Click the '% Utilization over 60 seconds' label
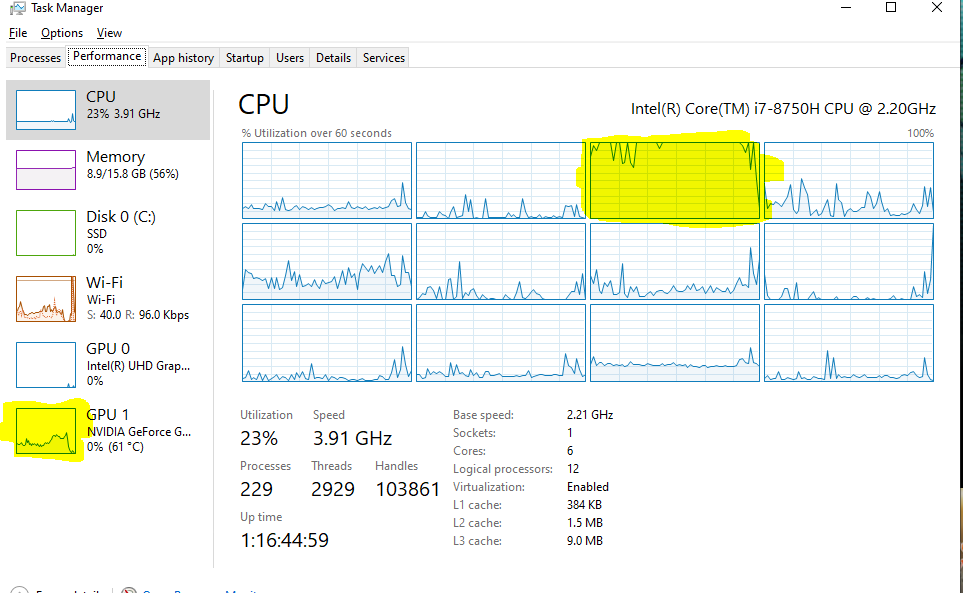 [x=316, y=133]
